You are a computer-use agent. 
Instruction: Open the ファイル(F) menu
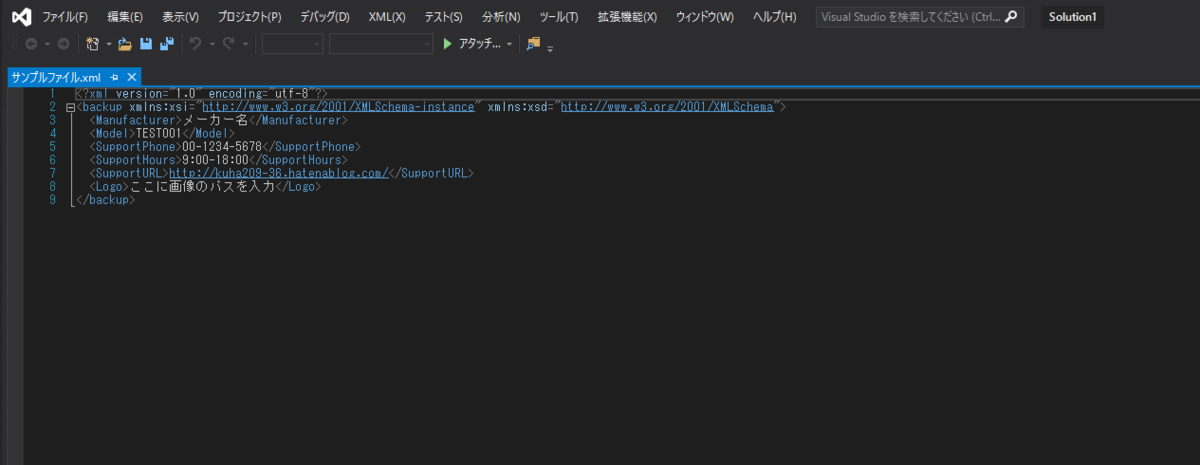(x=65, y=17)
